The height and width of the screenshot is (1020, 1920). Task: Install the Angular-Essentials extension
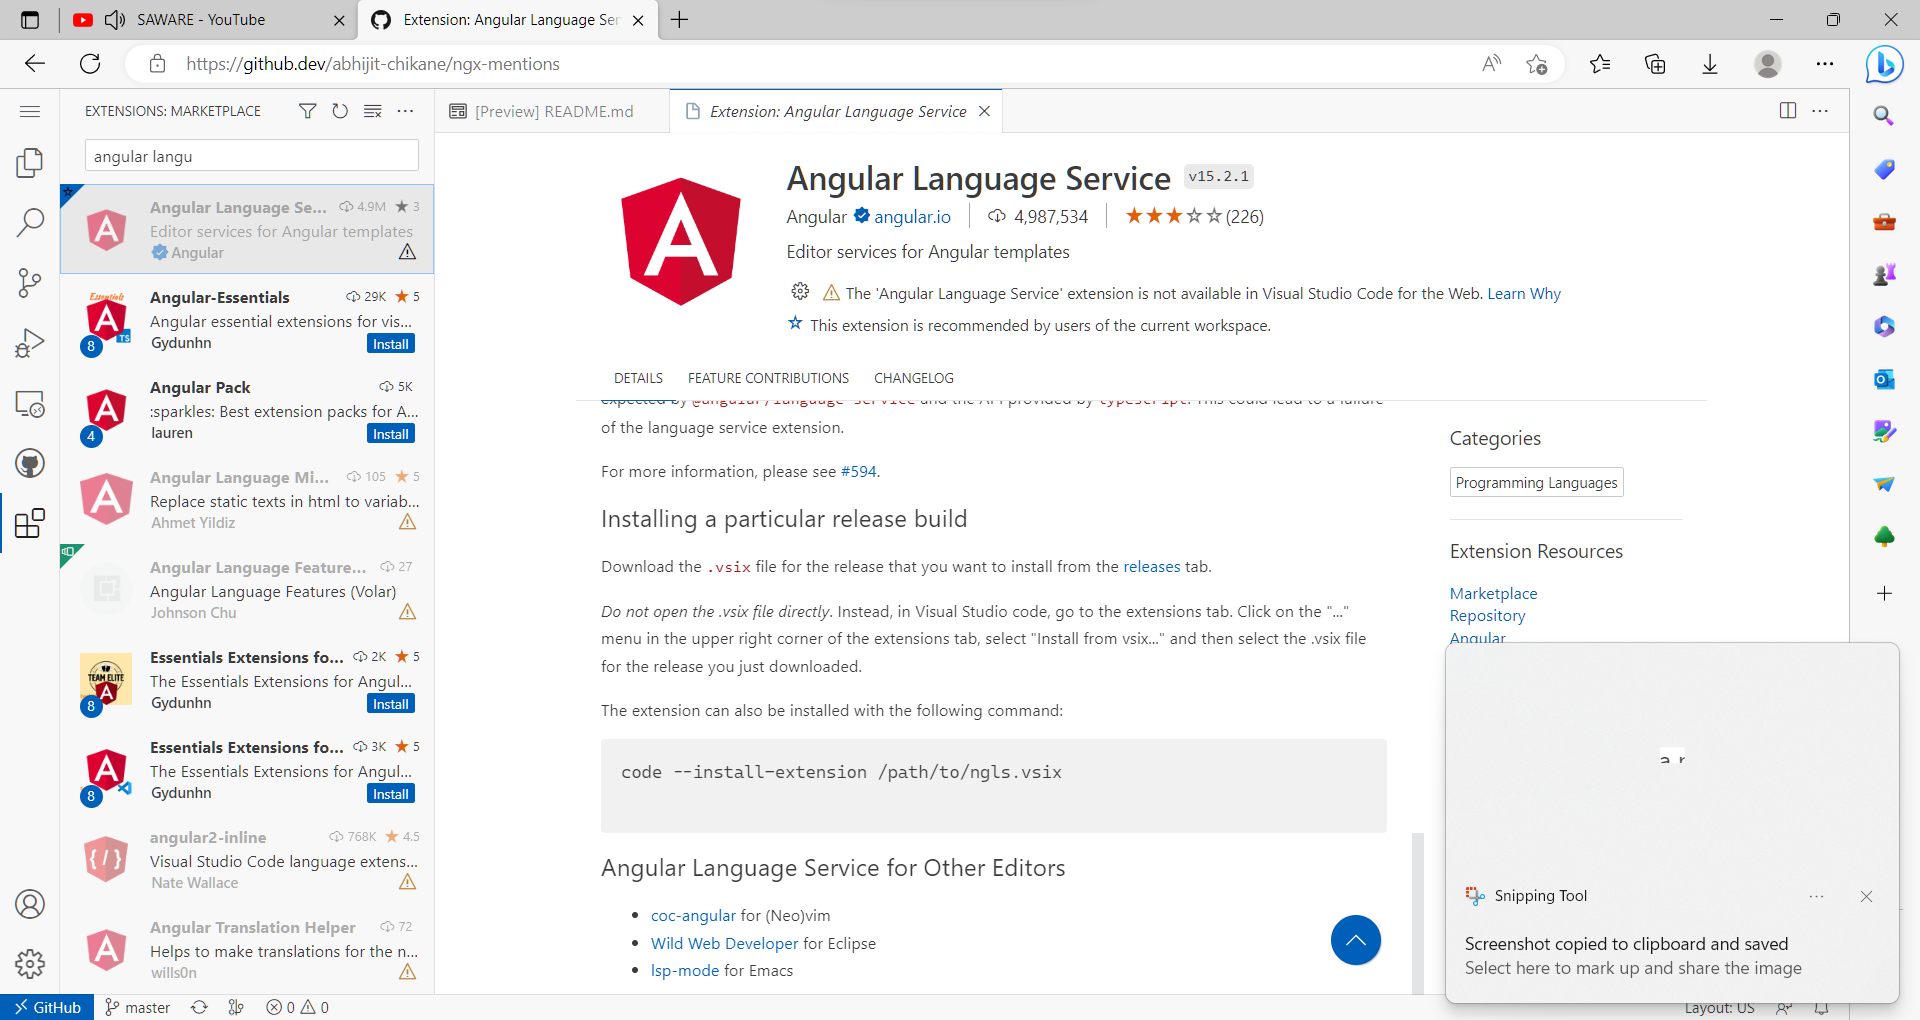pyautogui.click(x=391, y=344)
